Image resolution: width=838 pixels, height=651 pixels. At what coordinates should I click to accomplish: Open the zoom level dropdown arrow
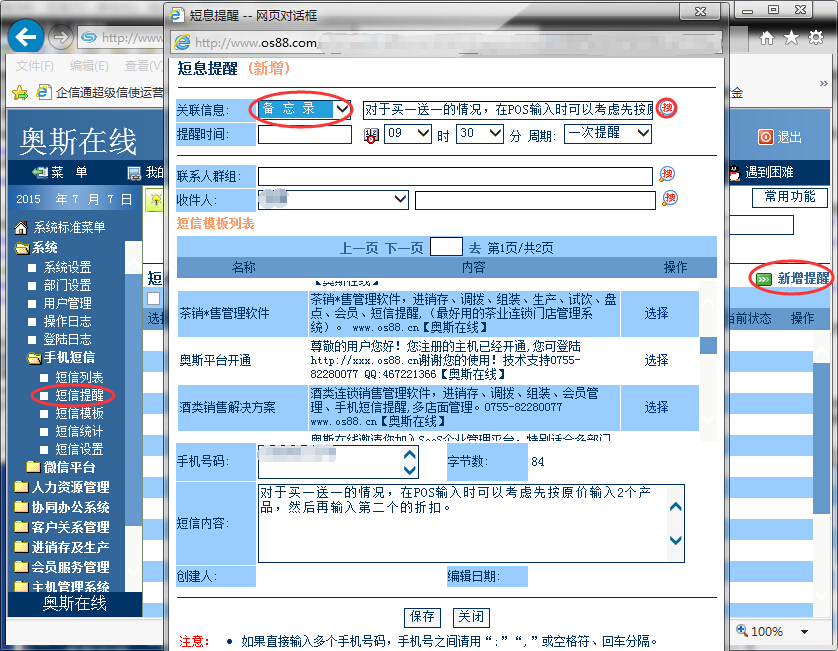[804, 632]
